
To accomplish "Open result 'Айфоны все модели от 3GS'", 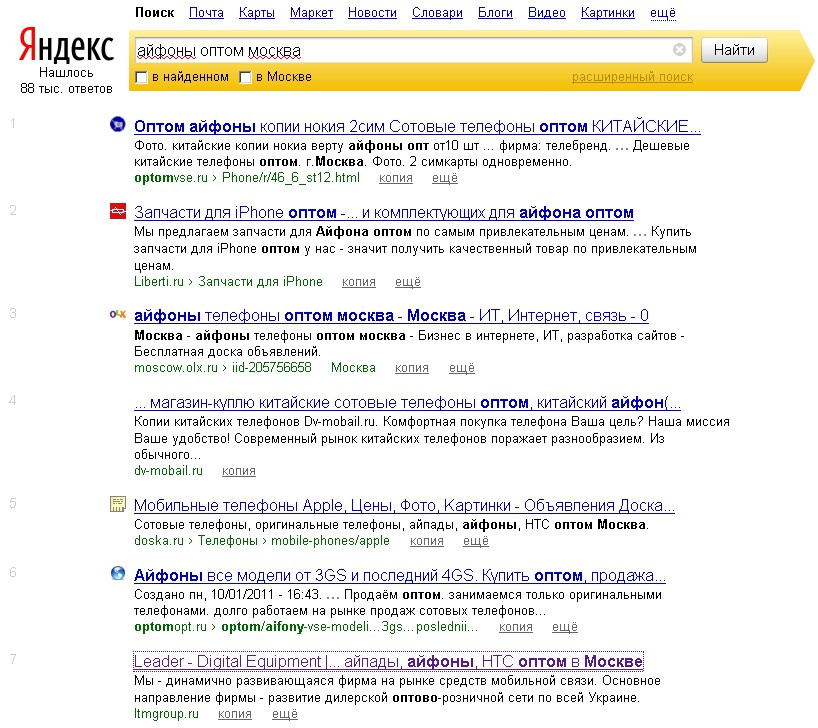I will click(400, 576).
